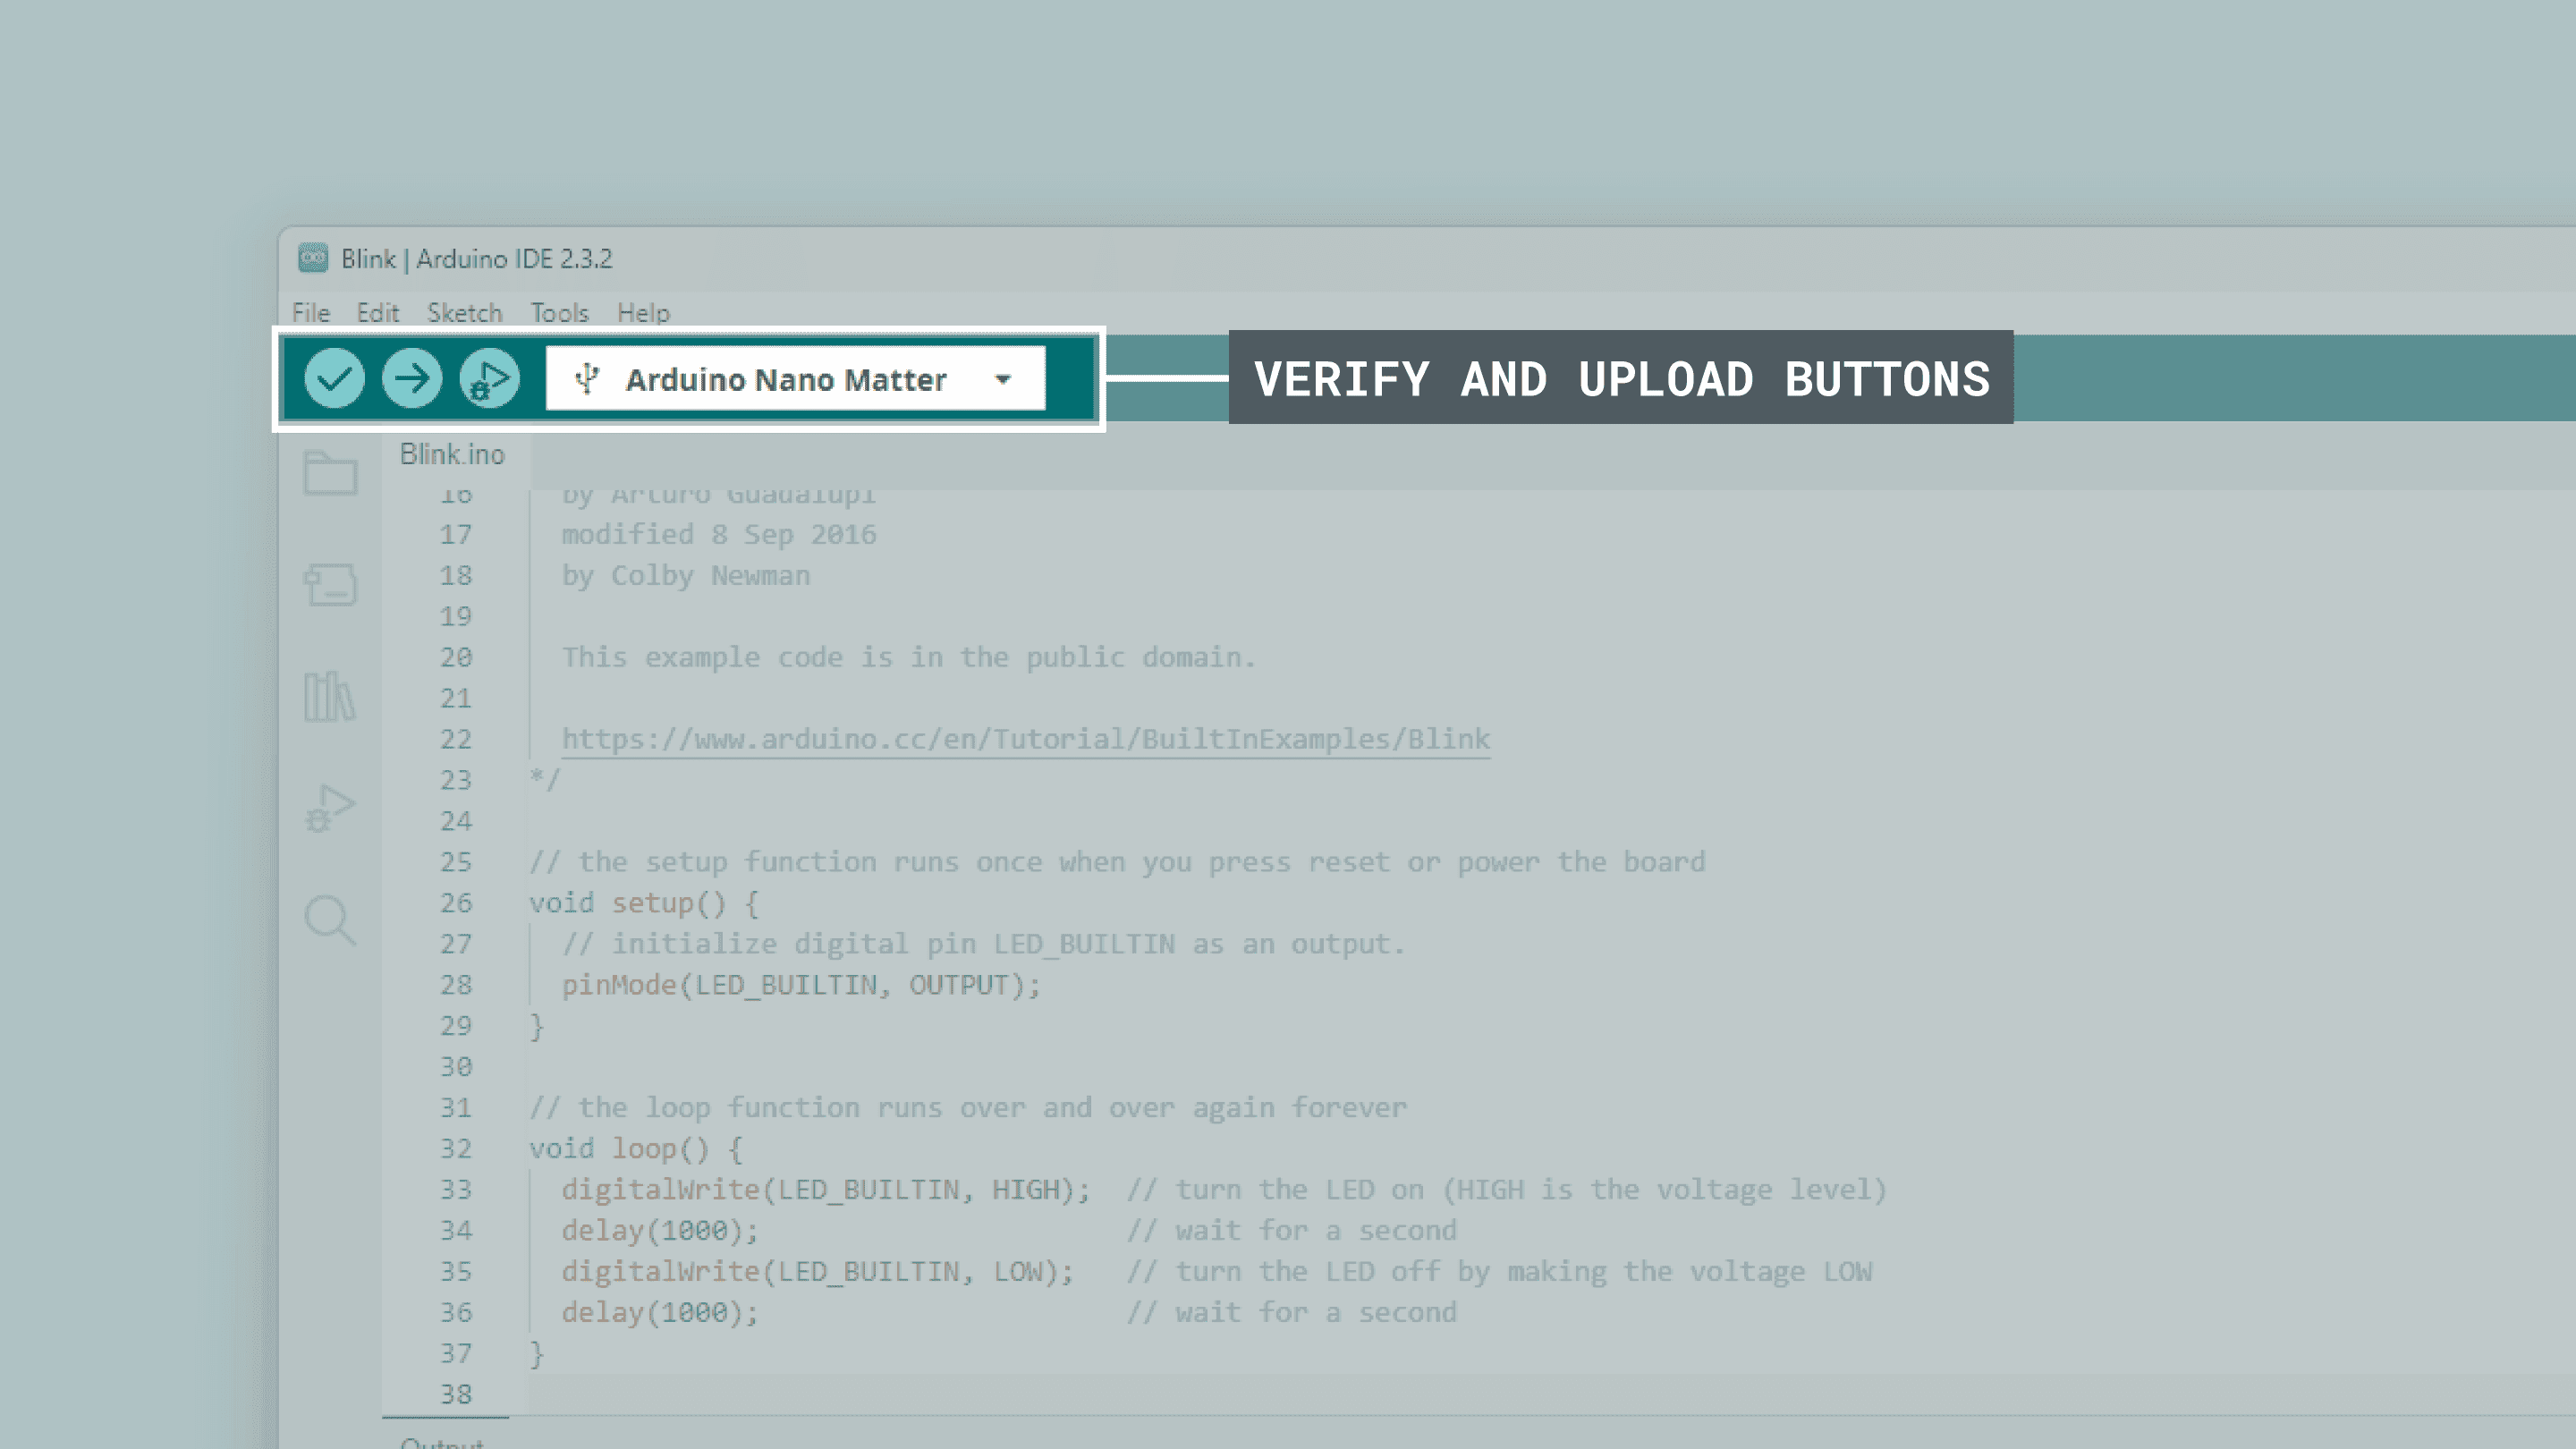This screenshot has height=1449, width=2576.
Task: Select the Blink.ino tab
Action: pos(451,454)
